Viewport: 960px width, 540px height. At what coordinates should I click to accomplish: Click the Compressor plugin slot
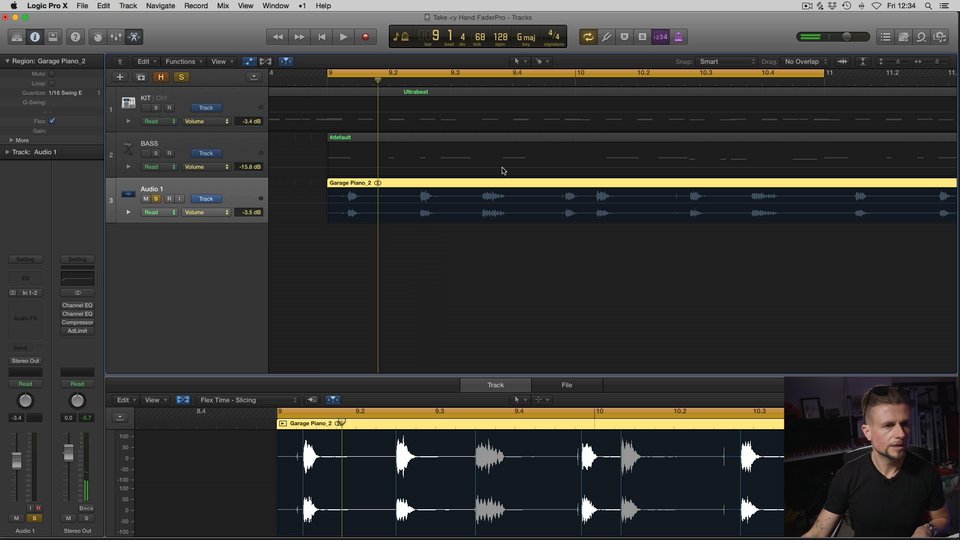(x=77, y=322)
